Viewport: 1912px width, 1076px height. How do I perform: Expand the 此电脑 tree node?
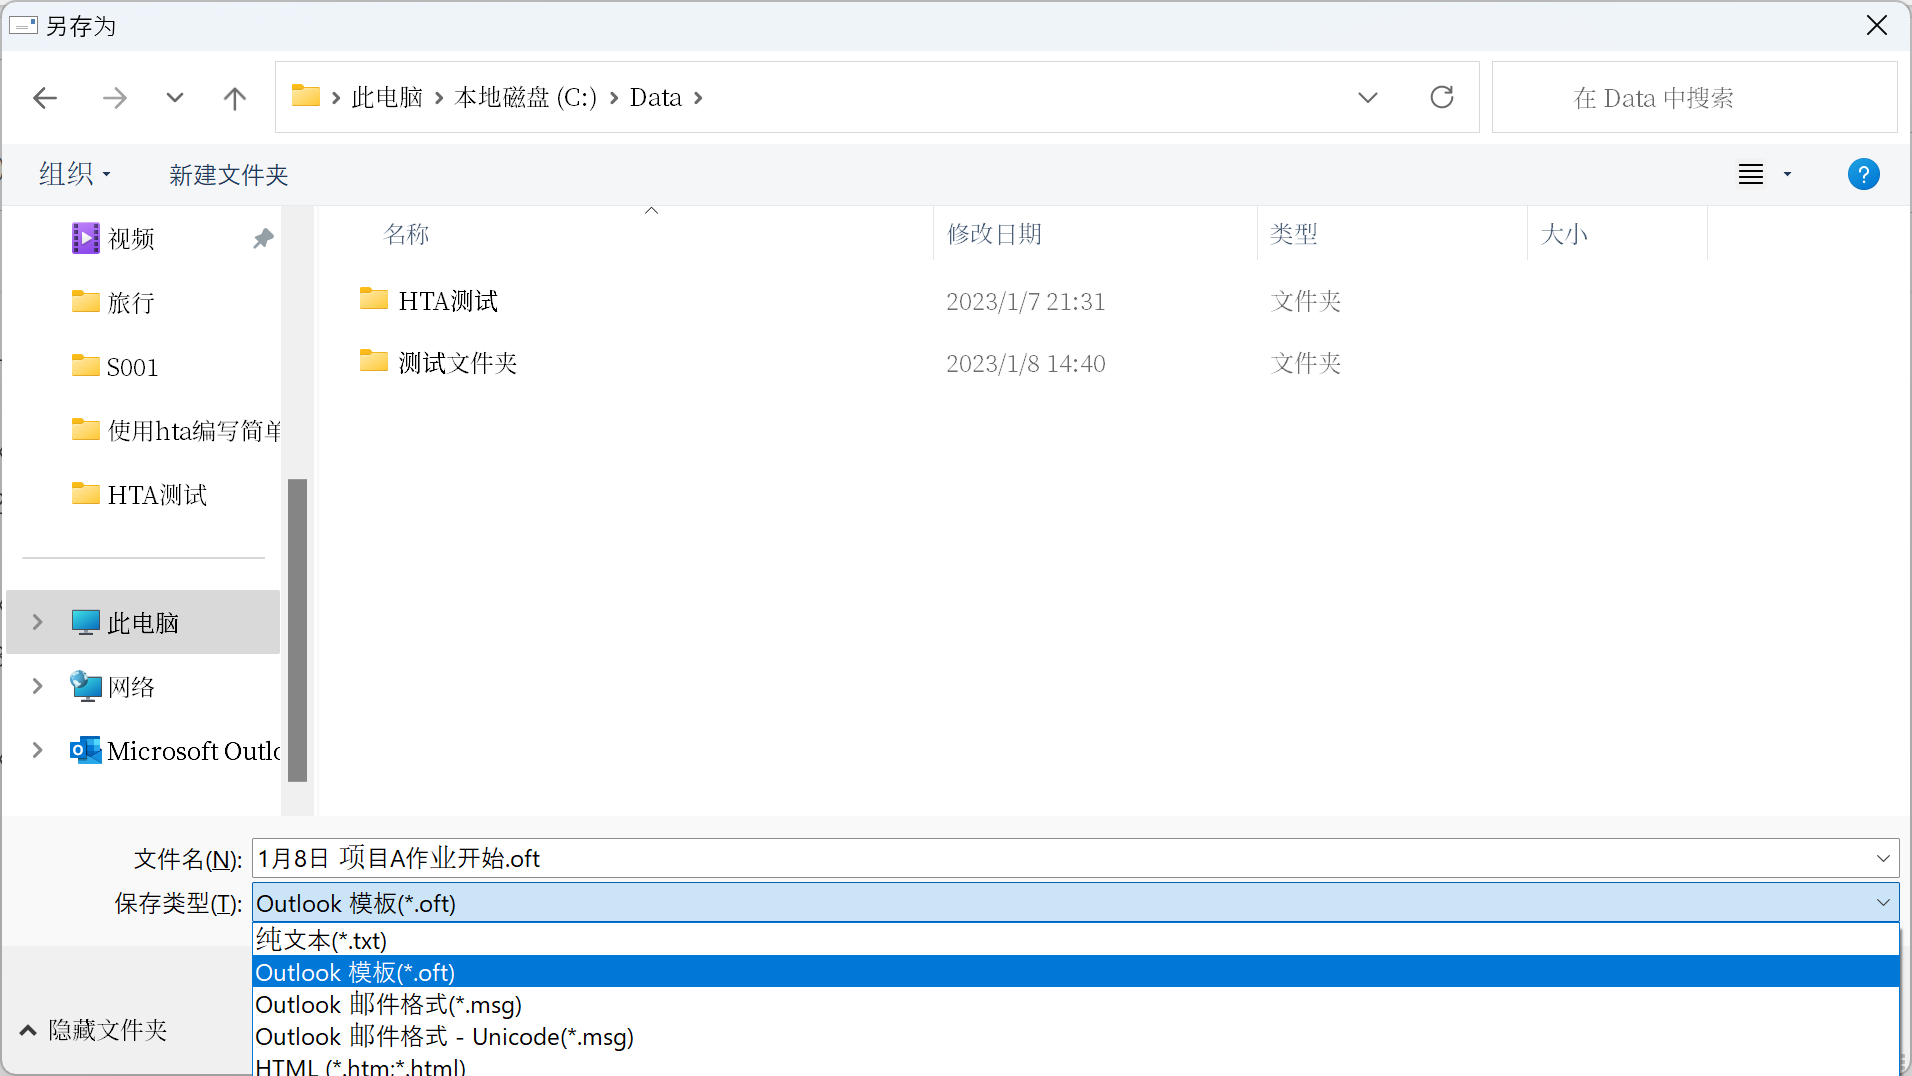(x=38, y=622)
